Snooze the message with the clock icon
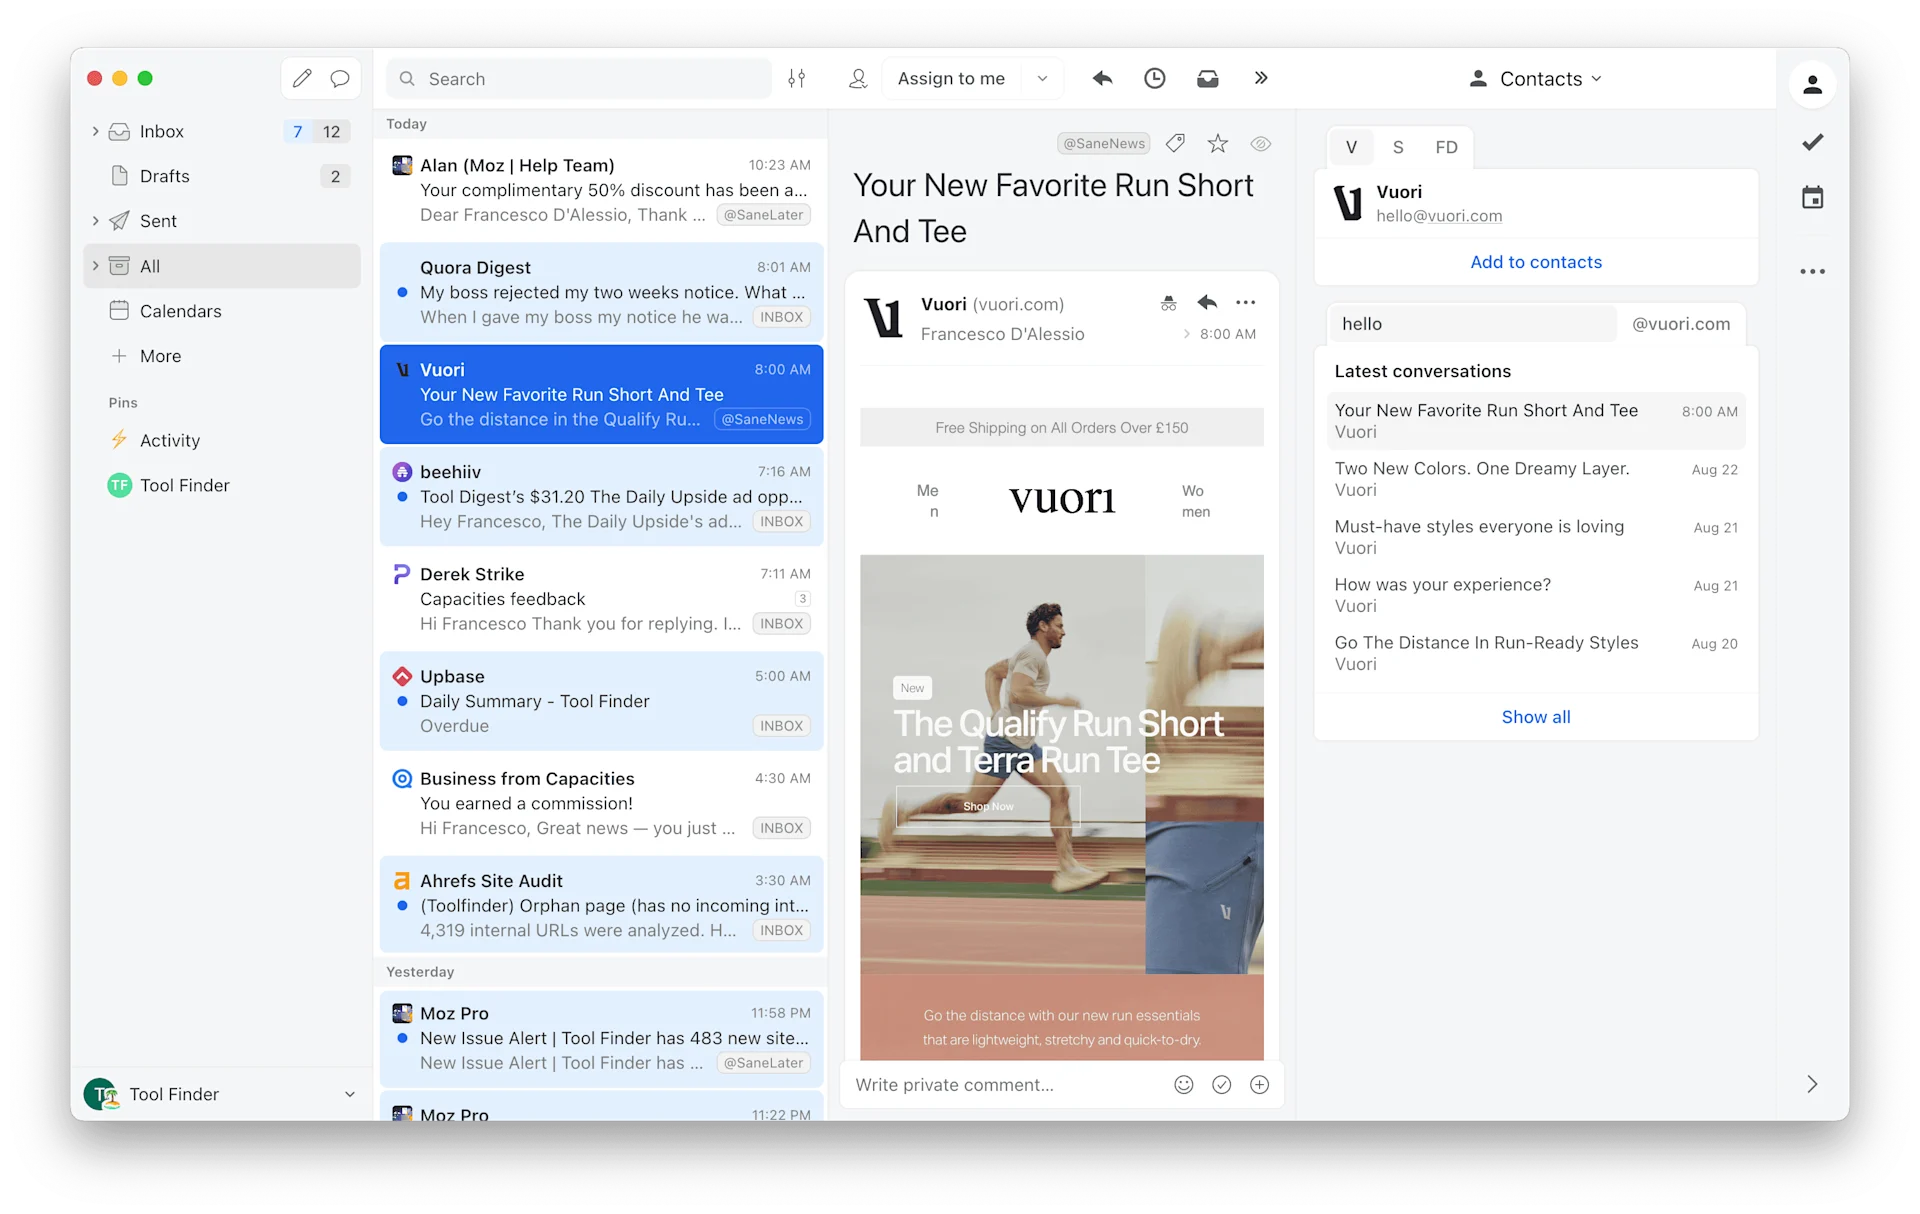 click(x=1155, y=78)
